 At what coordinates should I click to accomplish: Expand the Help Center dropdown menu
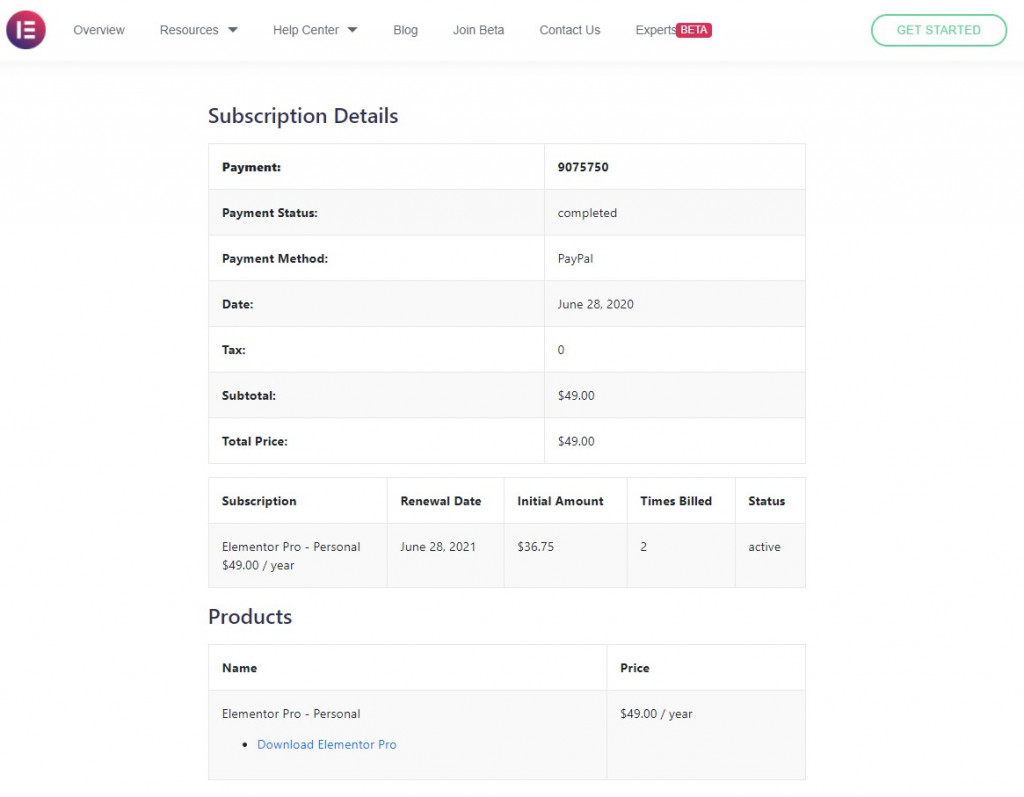pos(306,30)
